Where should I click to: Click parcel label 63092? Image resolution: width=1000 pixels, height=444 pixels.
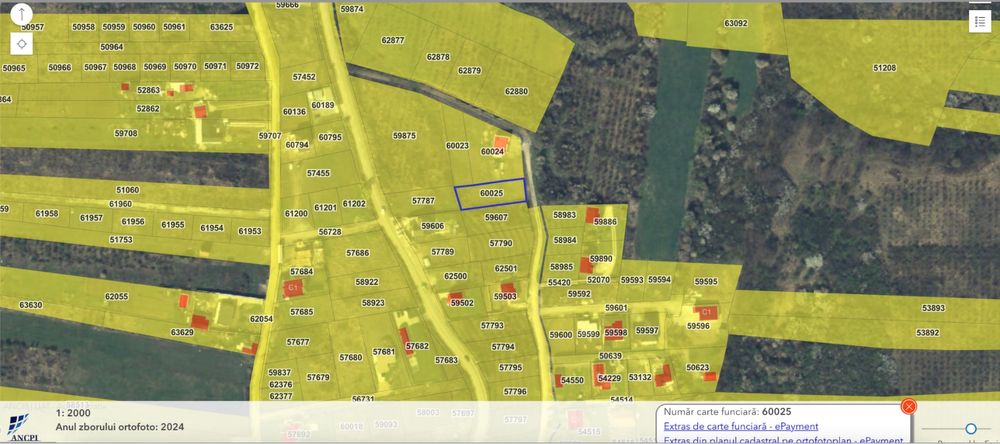735,23
